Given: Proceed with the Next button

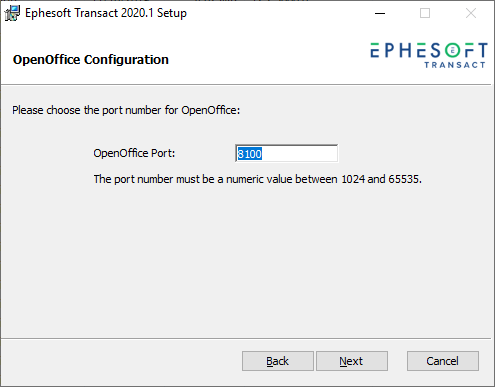Looking at the screenshot, I should pyautogui.click(x=352, y=361).
